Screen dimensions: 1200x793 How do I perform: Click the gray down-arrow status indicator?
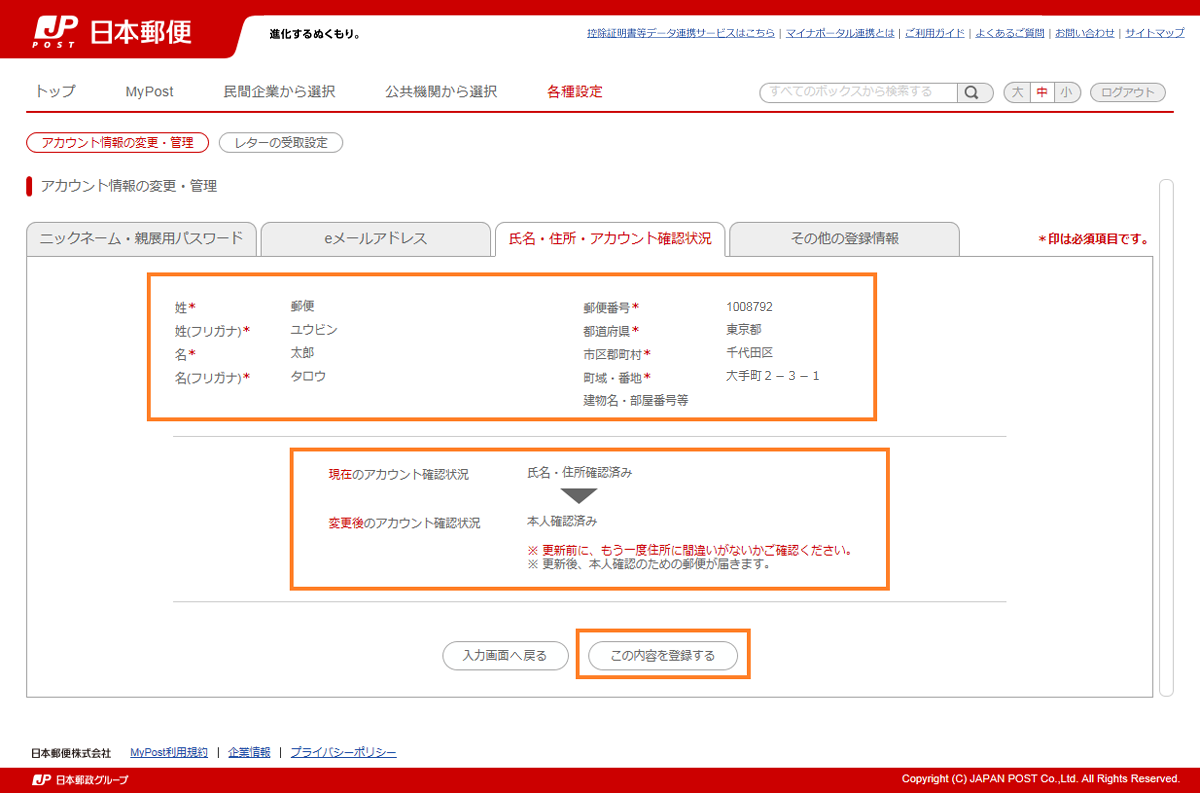pyautogui.click(x=578, y=496)
